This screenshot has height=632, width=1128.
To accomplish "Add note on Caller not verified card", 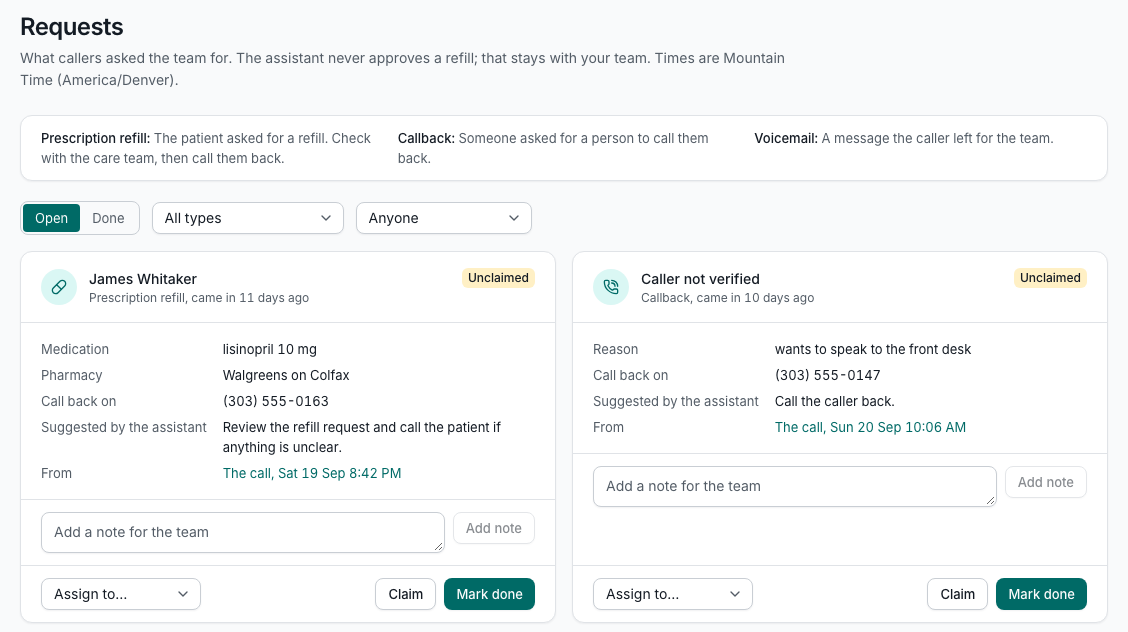I will click(x=1045, y=482).
